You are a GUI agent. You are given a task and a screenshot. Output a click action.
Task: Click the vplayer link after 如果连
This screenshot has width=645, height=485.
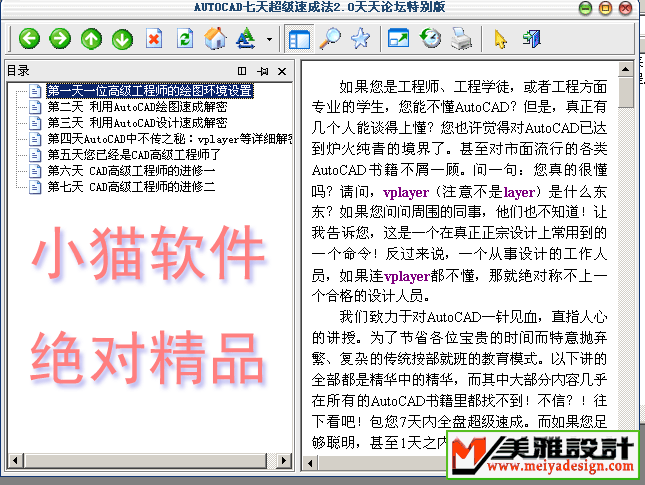coord(407,276)
